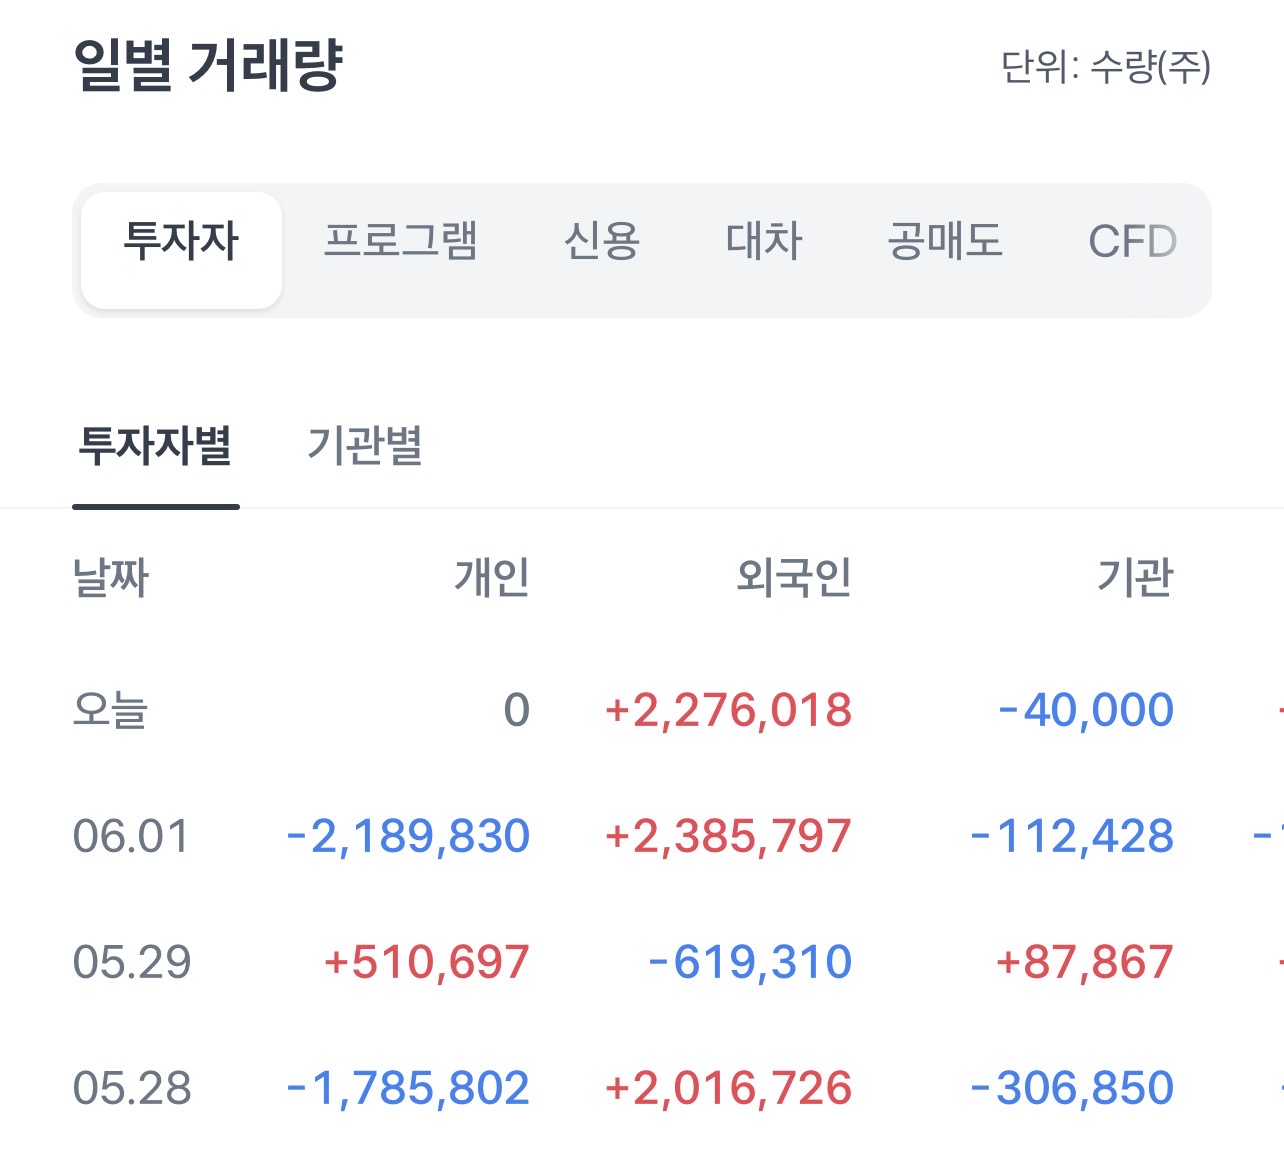This screenshot has width=1284, height=1165.
Task: Click the foreign value +2,276,018
Action: coord(728,710)
